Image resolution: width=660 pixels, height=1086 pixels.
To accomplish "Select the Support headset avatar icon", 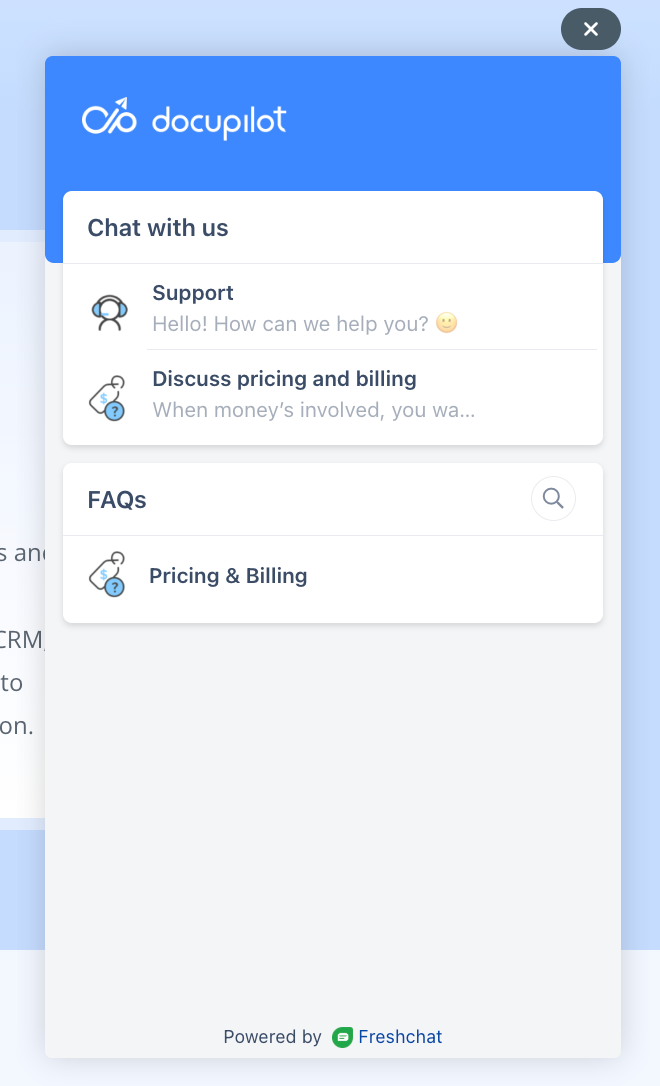I will 110,309.
